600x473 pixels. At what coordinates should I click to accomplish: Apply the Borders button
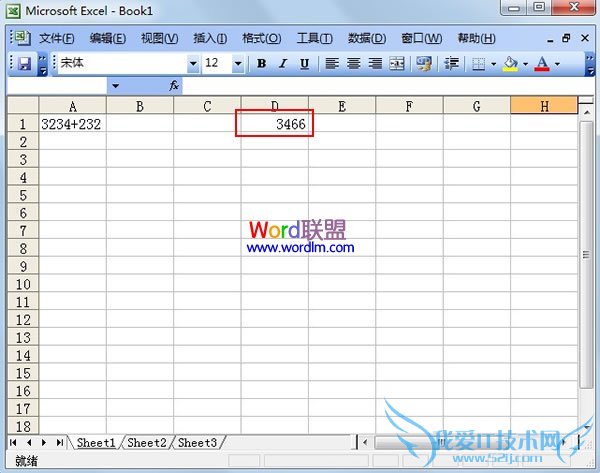pos(478,63)
